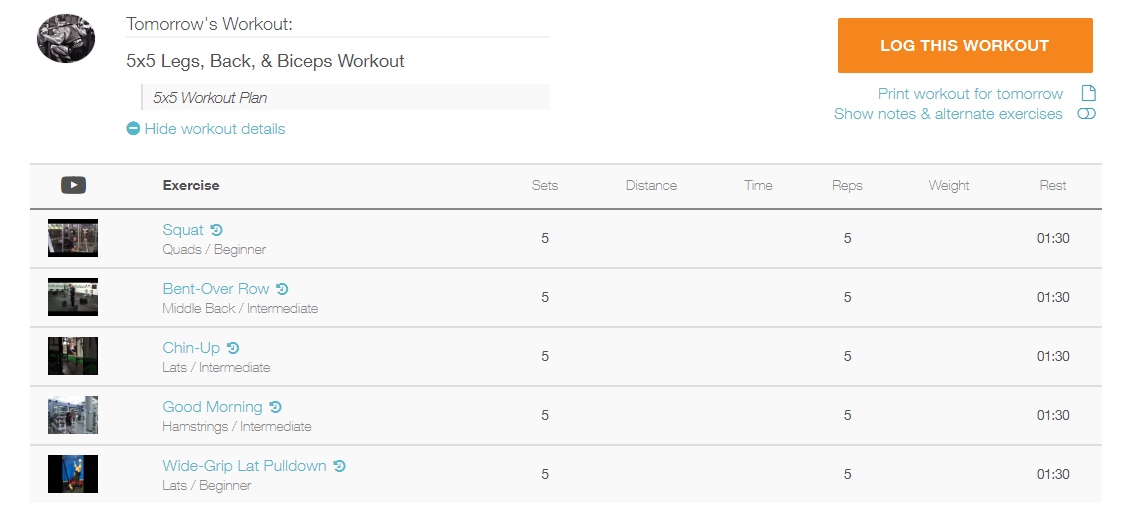
Task: Play the Wide-Grip Lat Pulldown video thumbnail
Action: point(73,474)
